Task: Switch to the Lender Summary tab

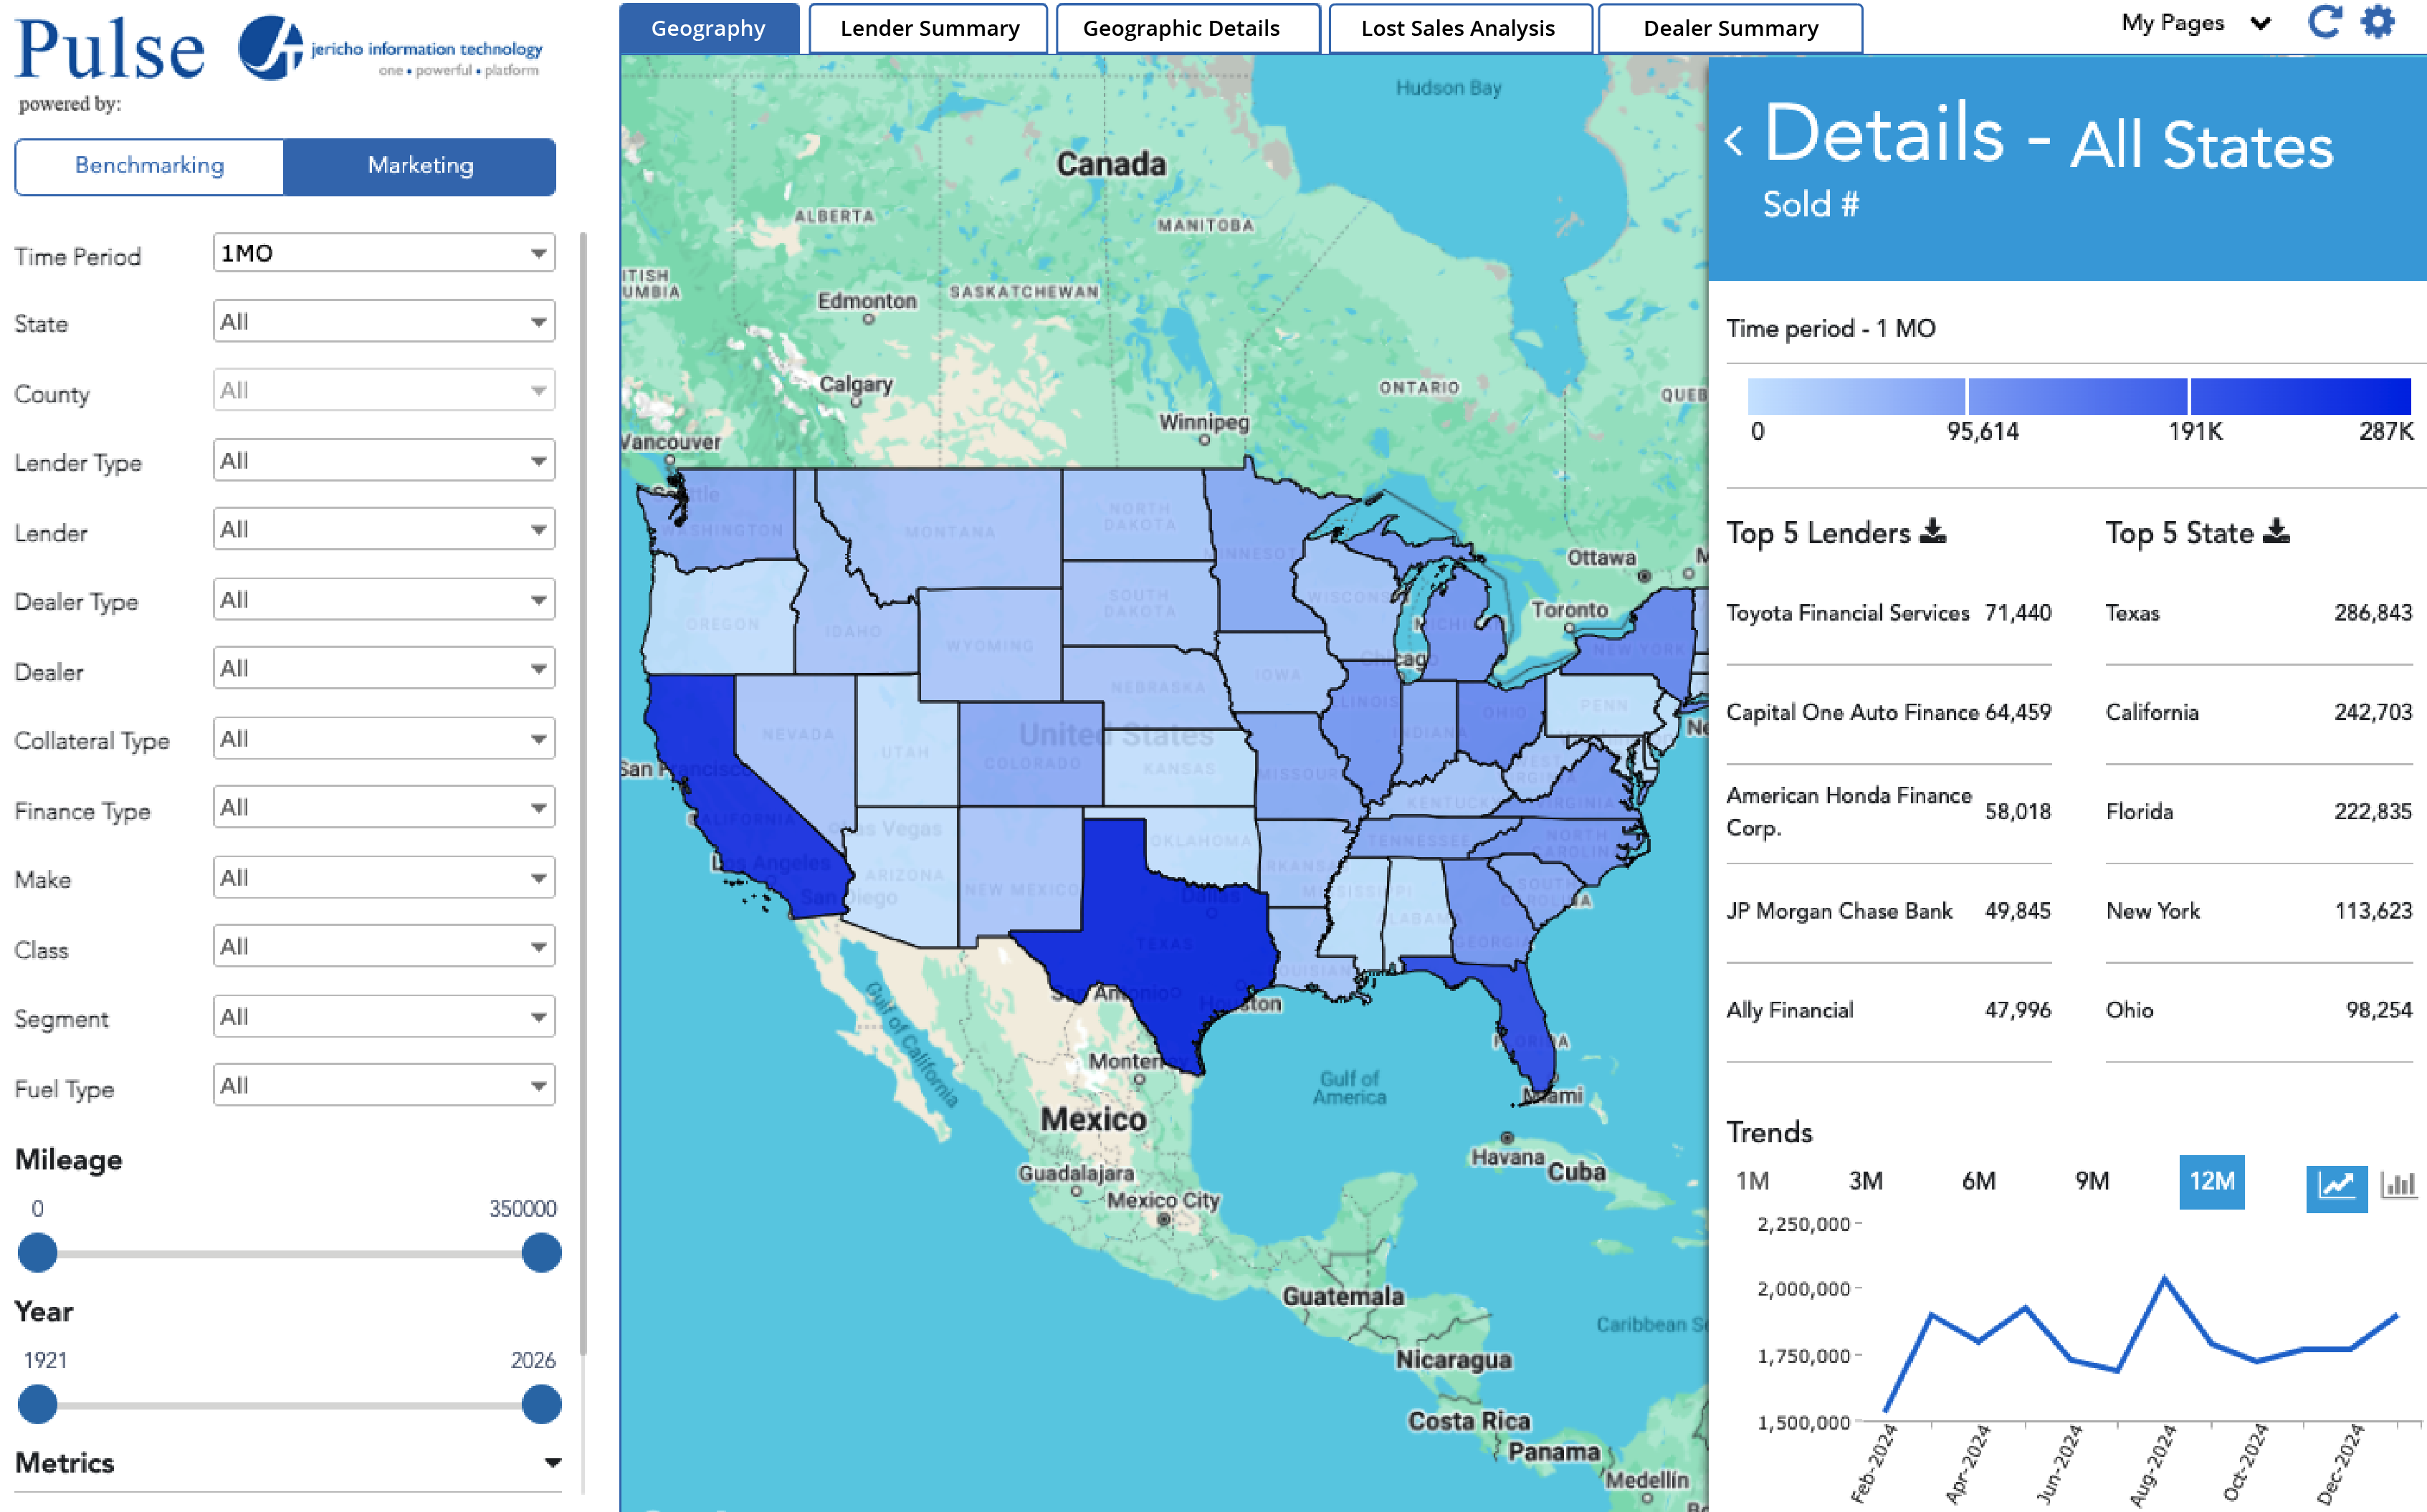Action: coord(929,28)
